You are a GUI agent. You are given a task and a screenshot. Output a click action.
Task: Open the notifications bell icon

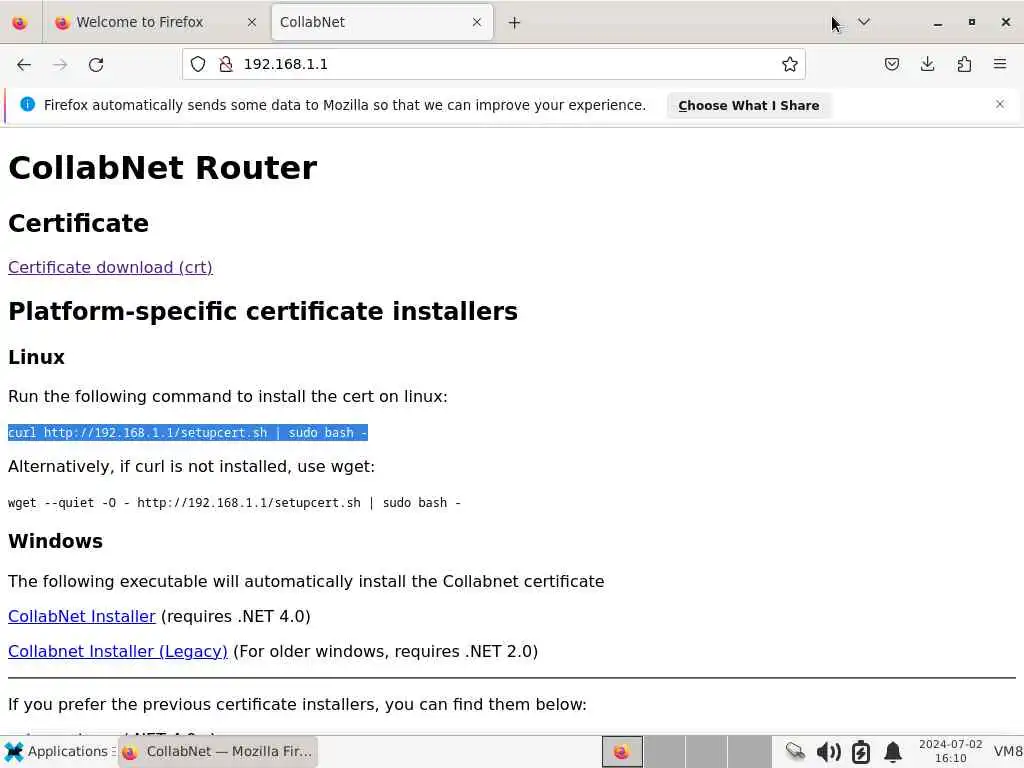click(x=893, y=752)
